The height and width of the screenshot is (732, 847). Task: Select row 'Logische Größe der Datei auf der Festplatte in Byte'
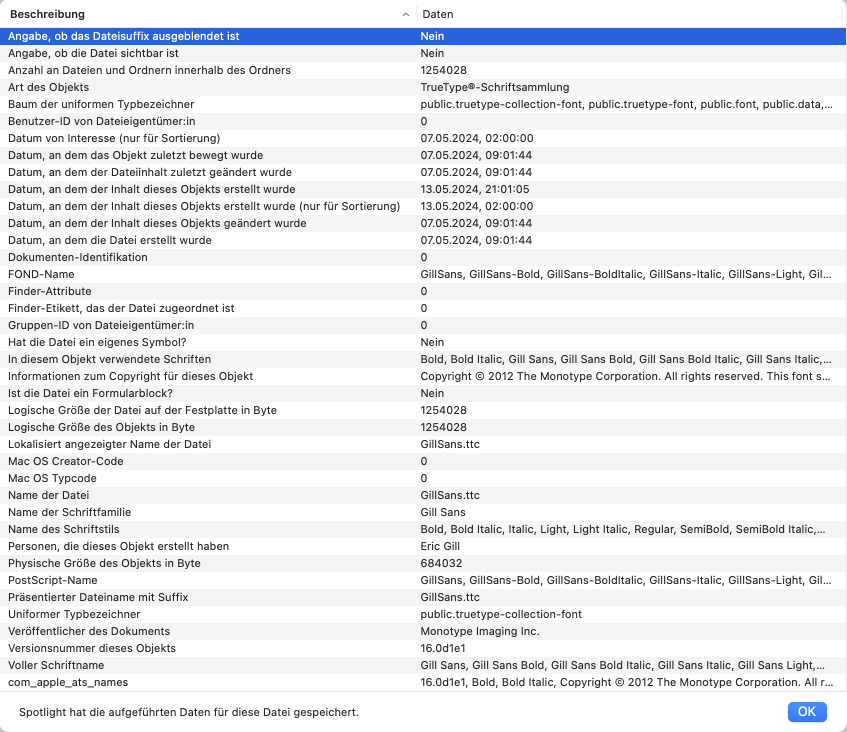tap(424, 411)
